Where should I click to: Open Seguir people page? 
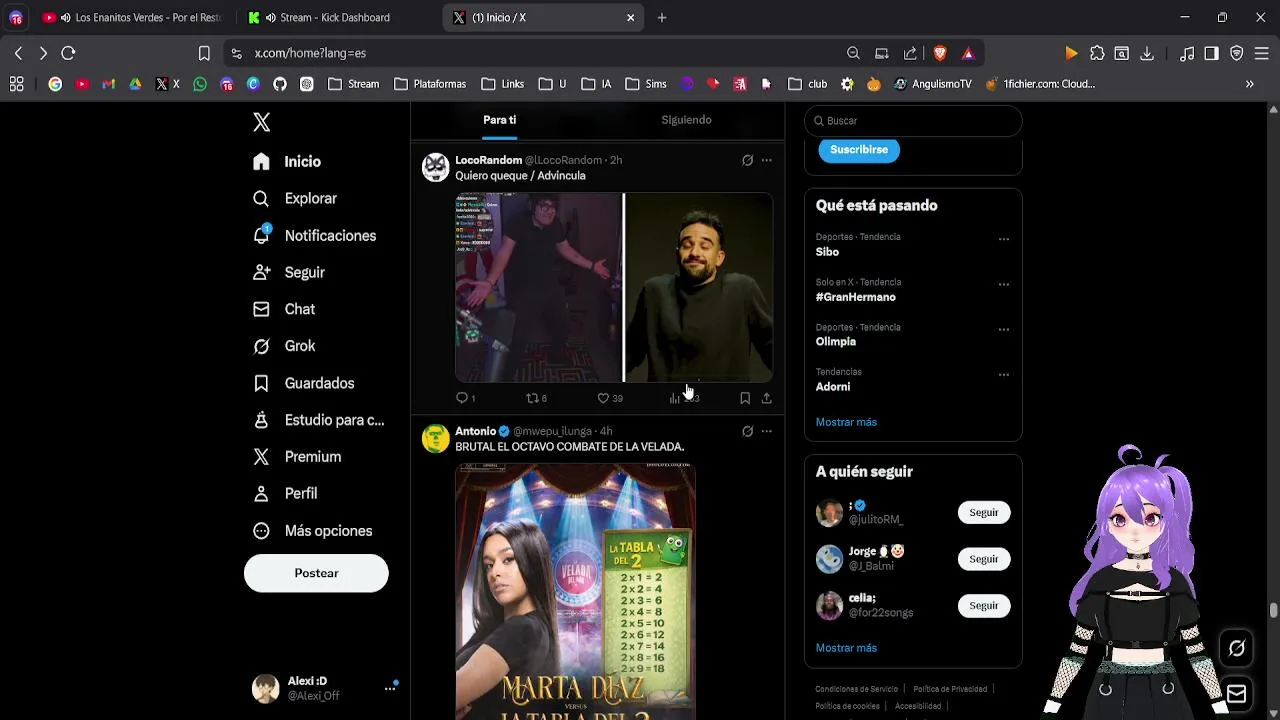tap(289, 272)
